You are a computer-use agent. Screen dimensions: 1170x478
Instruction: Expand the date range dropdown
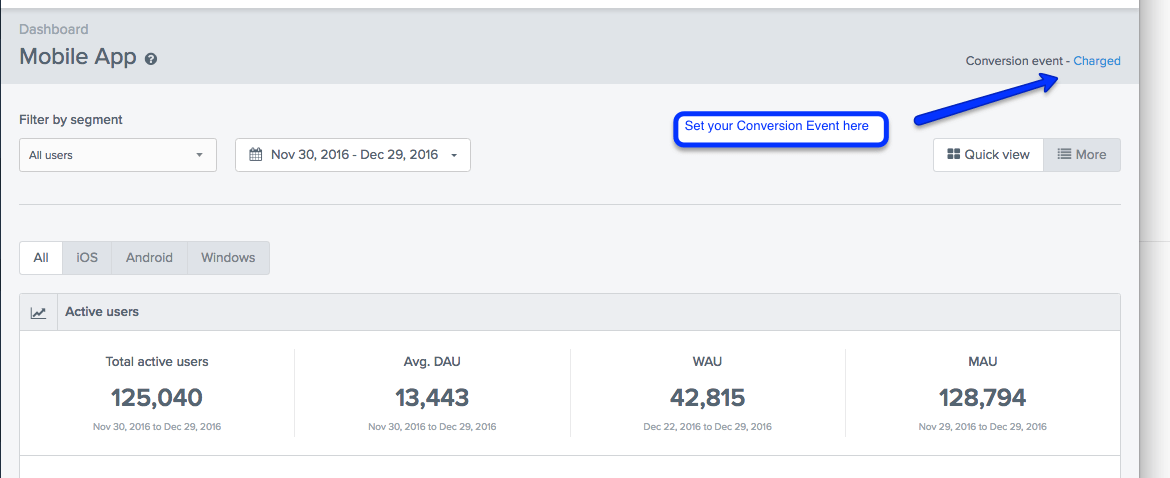(x=353, y=155)
